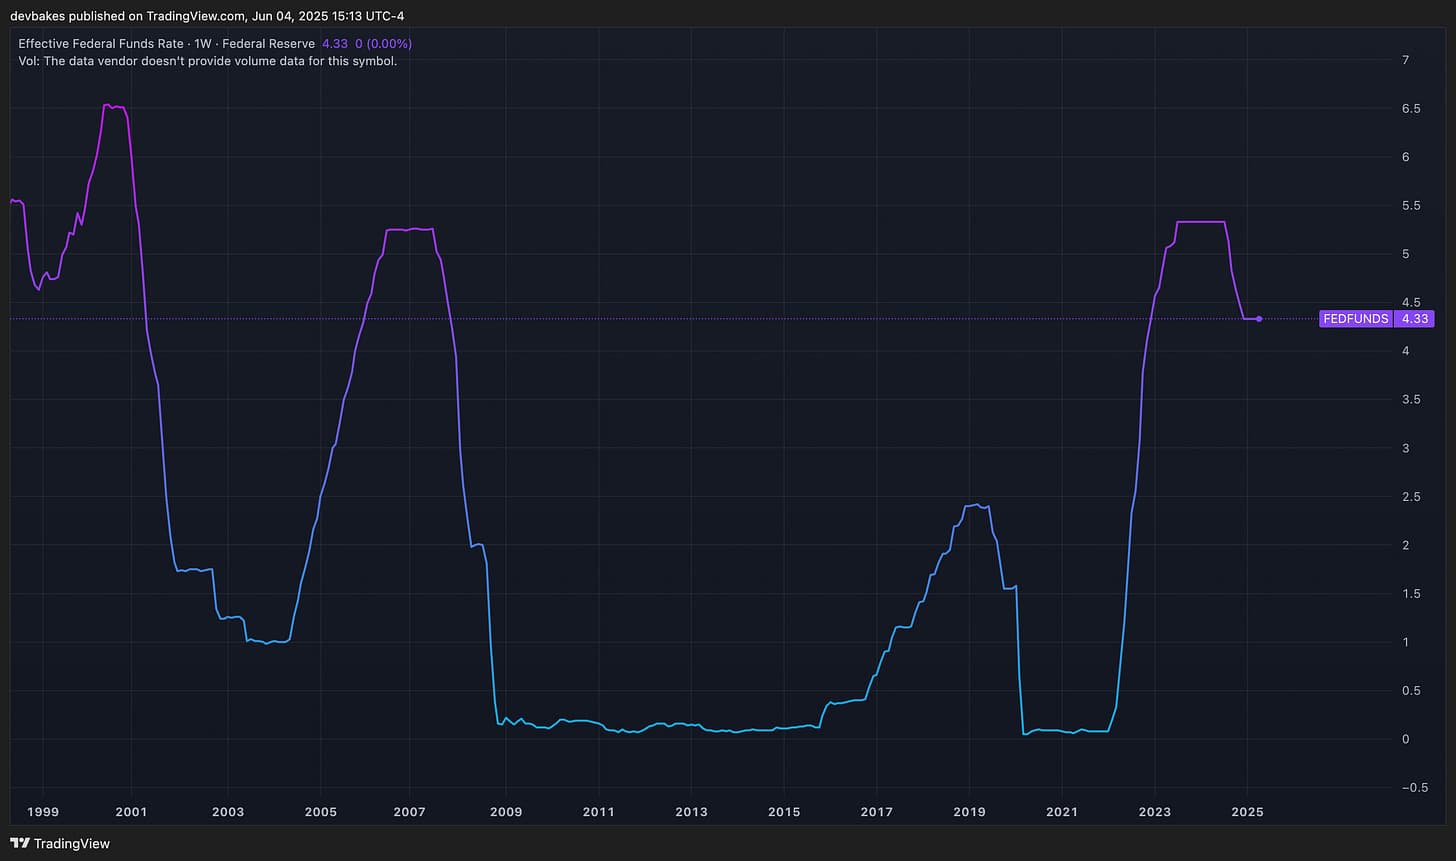The height and width of the screenshot is (861, 1456).
Task: Click the 6.5 tick on price axis
Action: pyautogui.click(x=1411, y=108)
